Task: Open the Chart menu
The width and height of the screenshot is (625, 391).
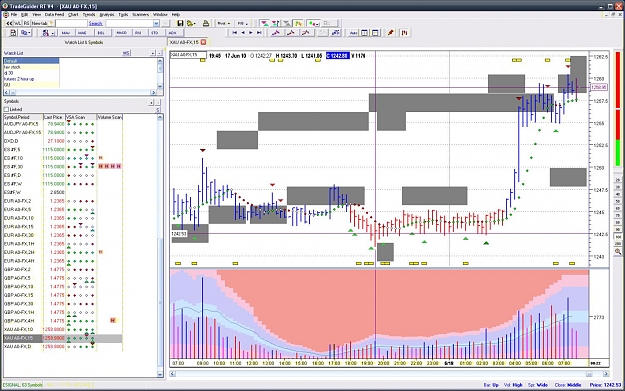Action: [73, 14]
